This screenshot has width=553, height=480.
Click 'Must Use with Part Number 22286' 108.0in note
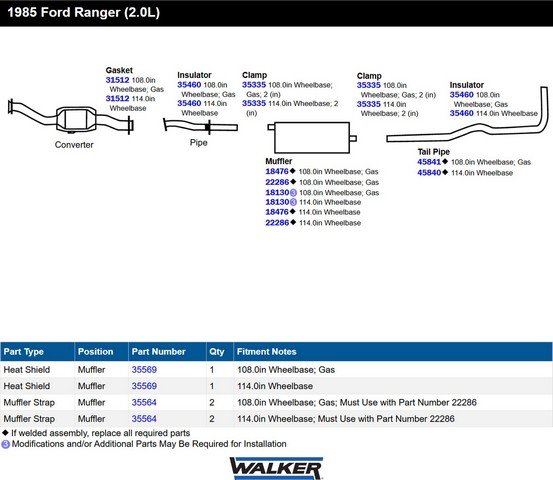[408, 402]
